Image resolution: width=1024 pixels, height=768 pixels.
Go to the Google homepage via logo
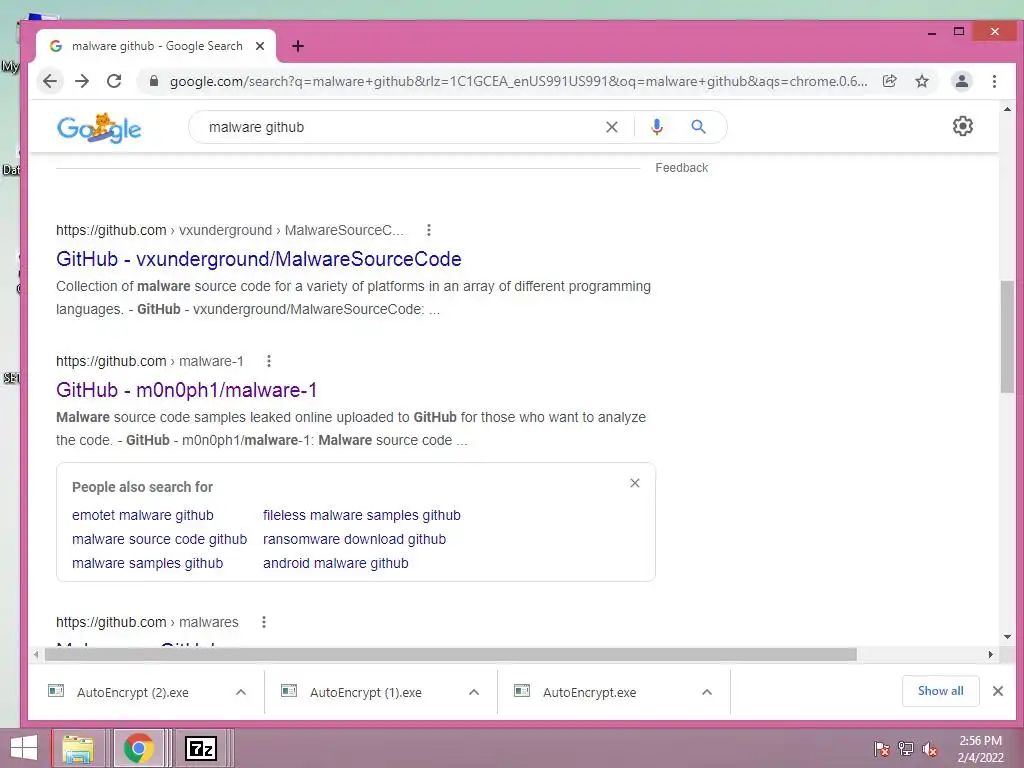pyautogui.click(x=99, y=128)
